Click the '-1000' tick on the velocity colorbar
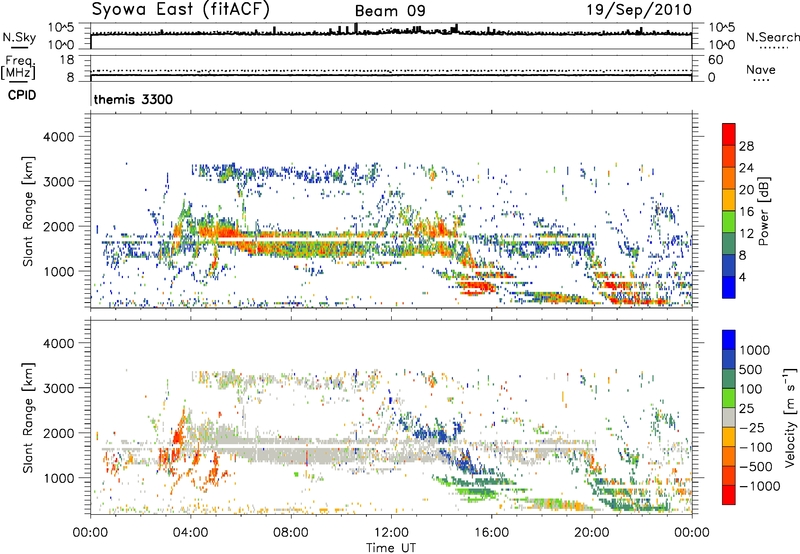This screenshot has width=800, height=554. click(759, 486)
